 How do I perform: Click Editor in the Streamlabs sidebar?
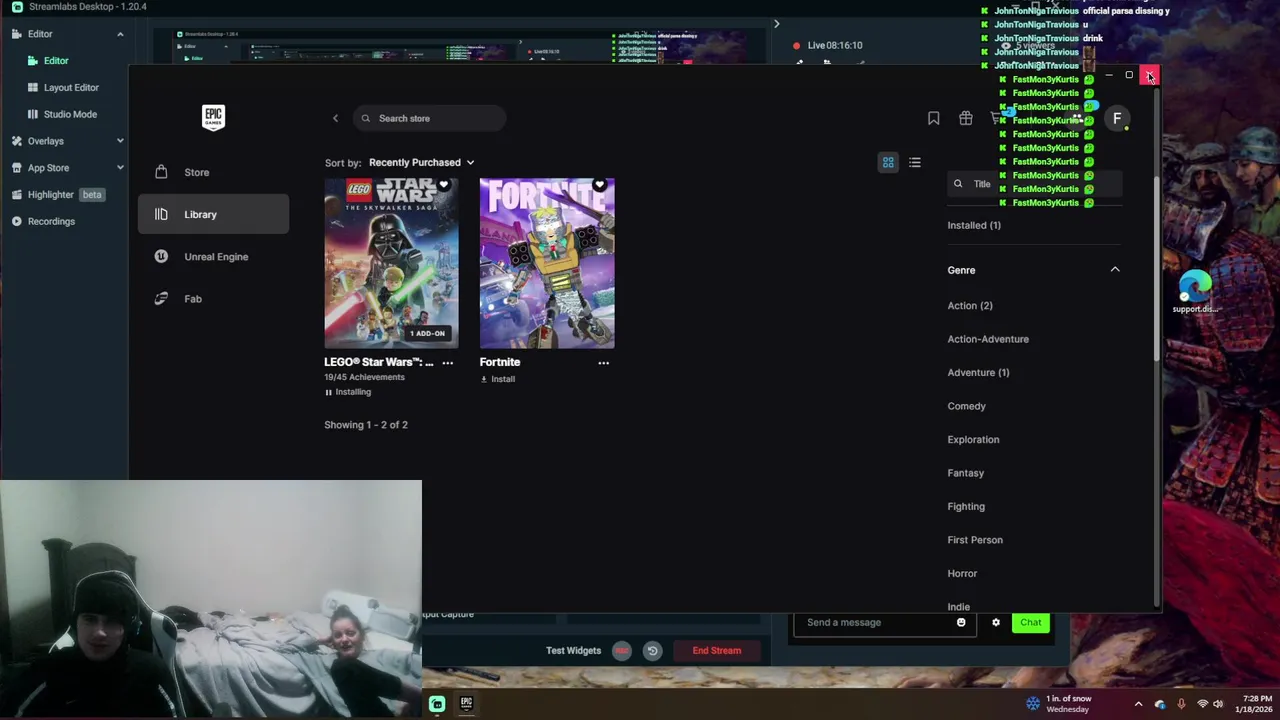pyautogui.click(x=56, y=61)
